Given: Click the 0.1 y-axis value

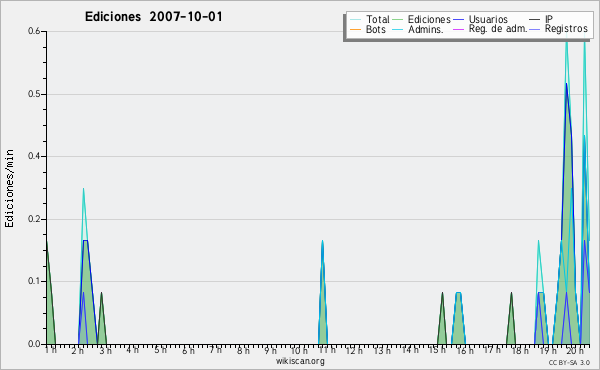Looking at the screenshot, I should pyautogui.click(x=34, y=282).
